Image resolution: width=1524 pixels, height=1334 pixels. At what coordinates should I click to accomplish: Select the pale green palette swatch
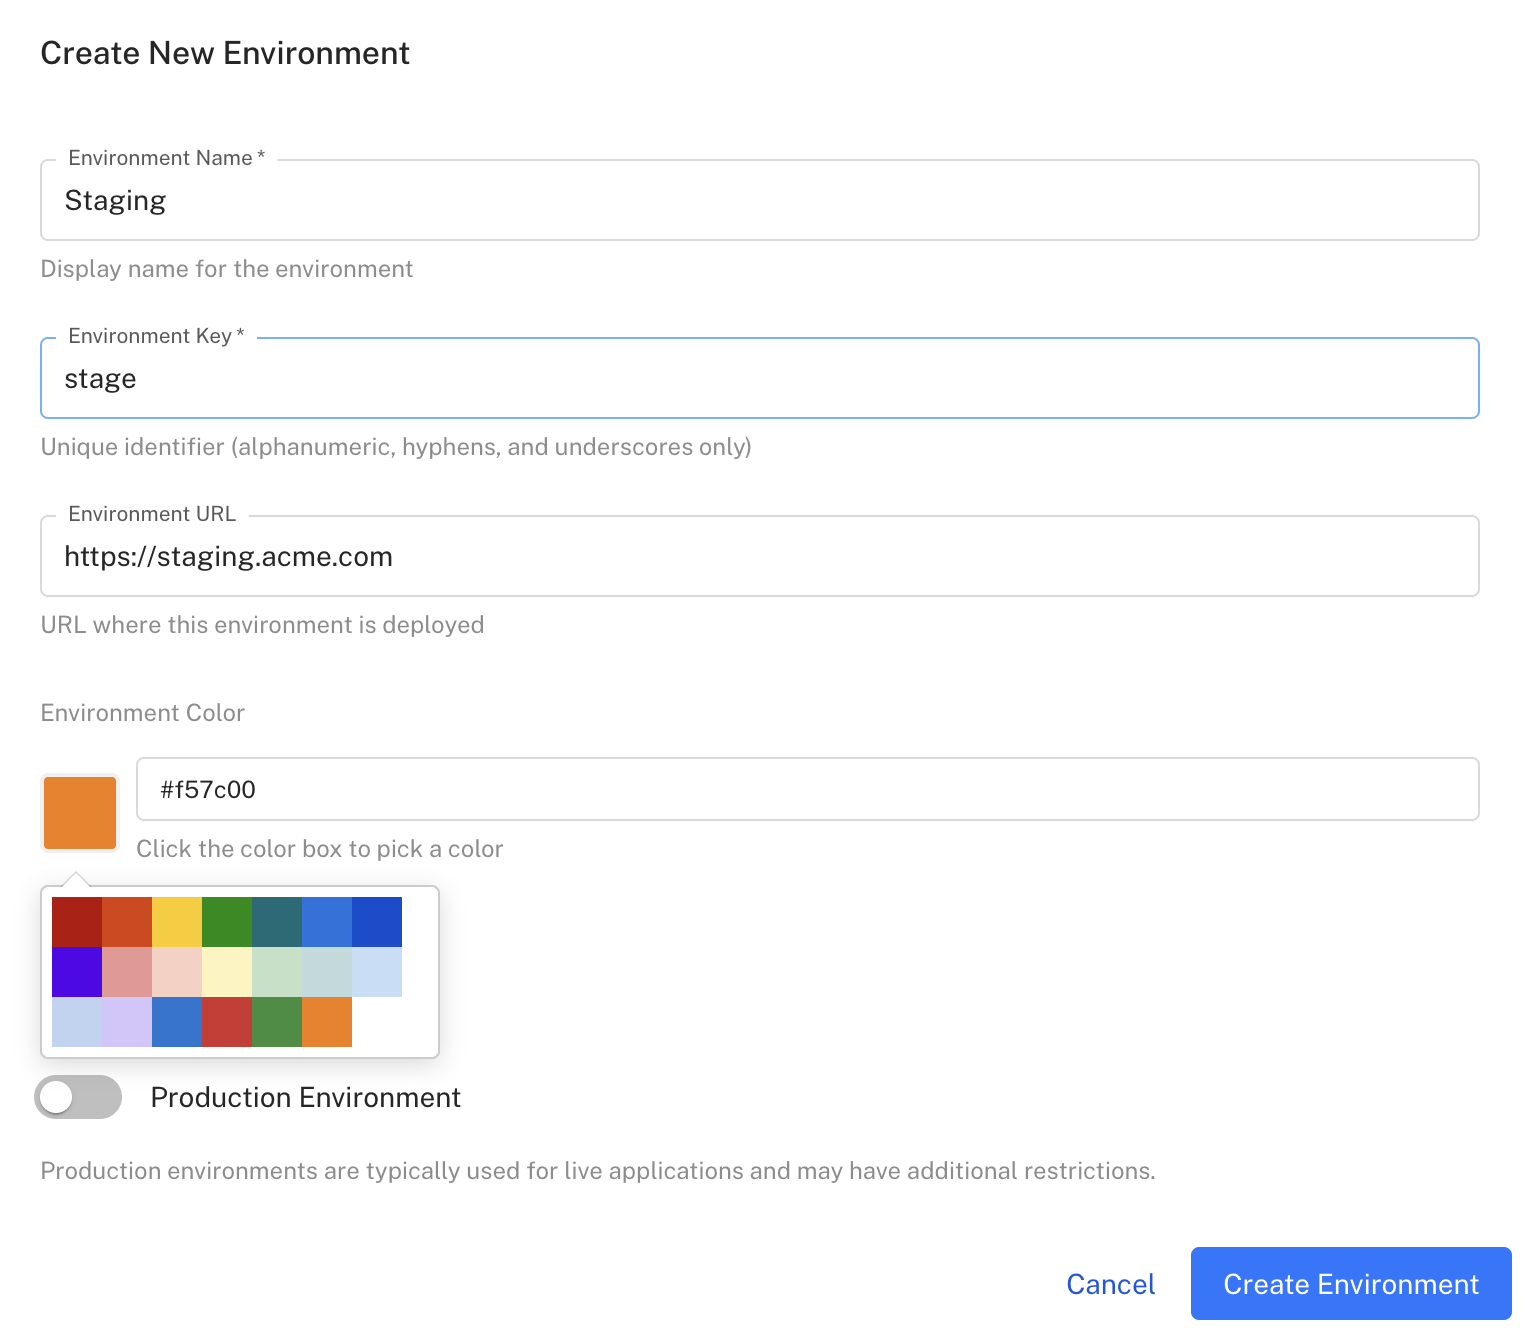(277, 972)
